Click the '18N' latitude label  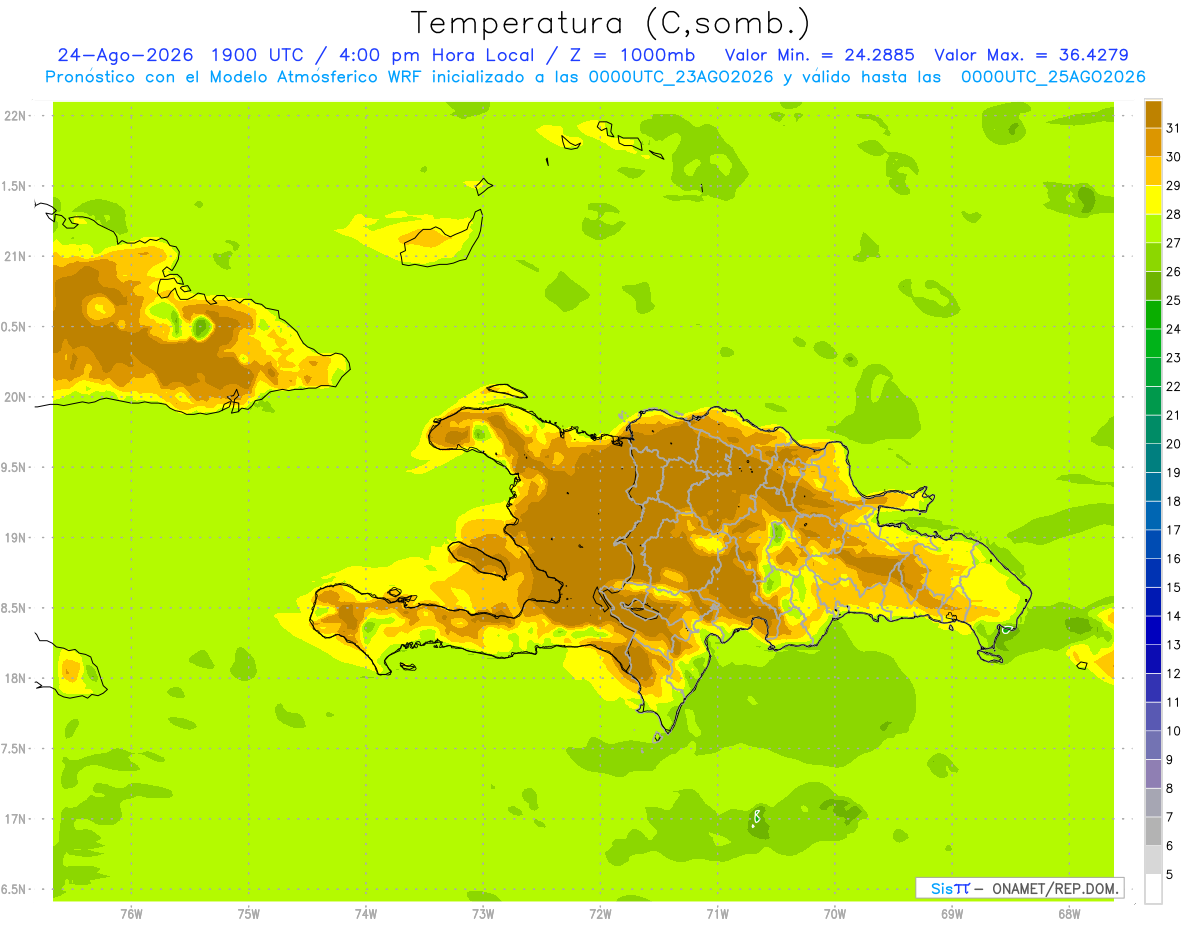pos(17,678)
